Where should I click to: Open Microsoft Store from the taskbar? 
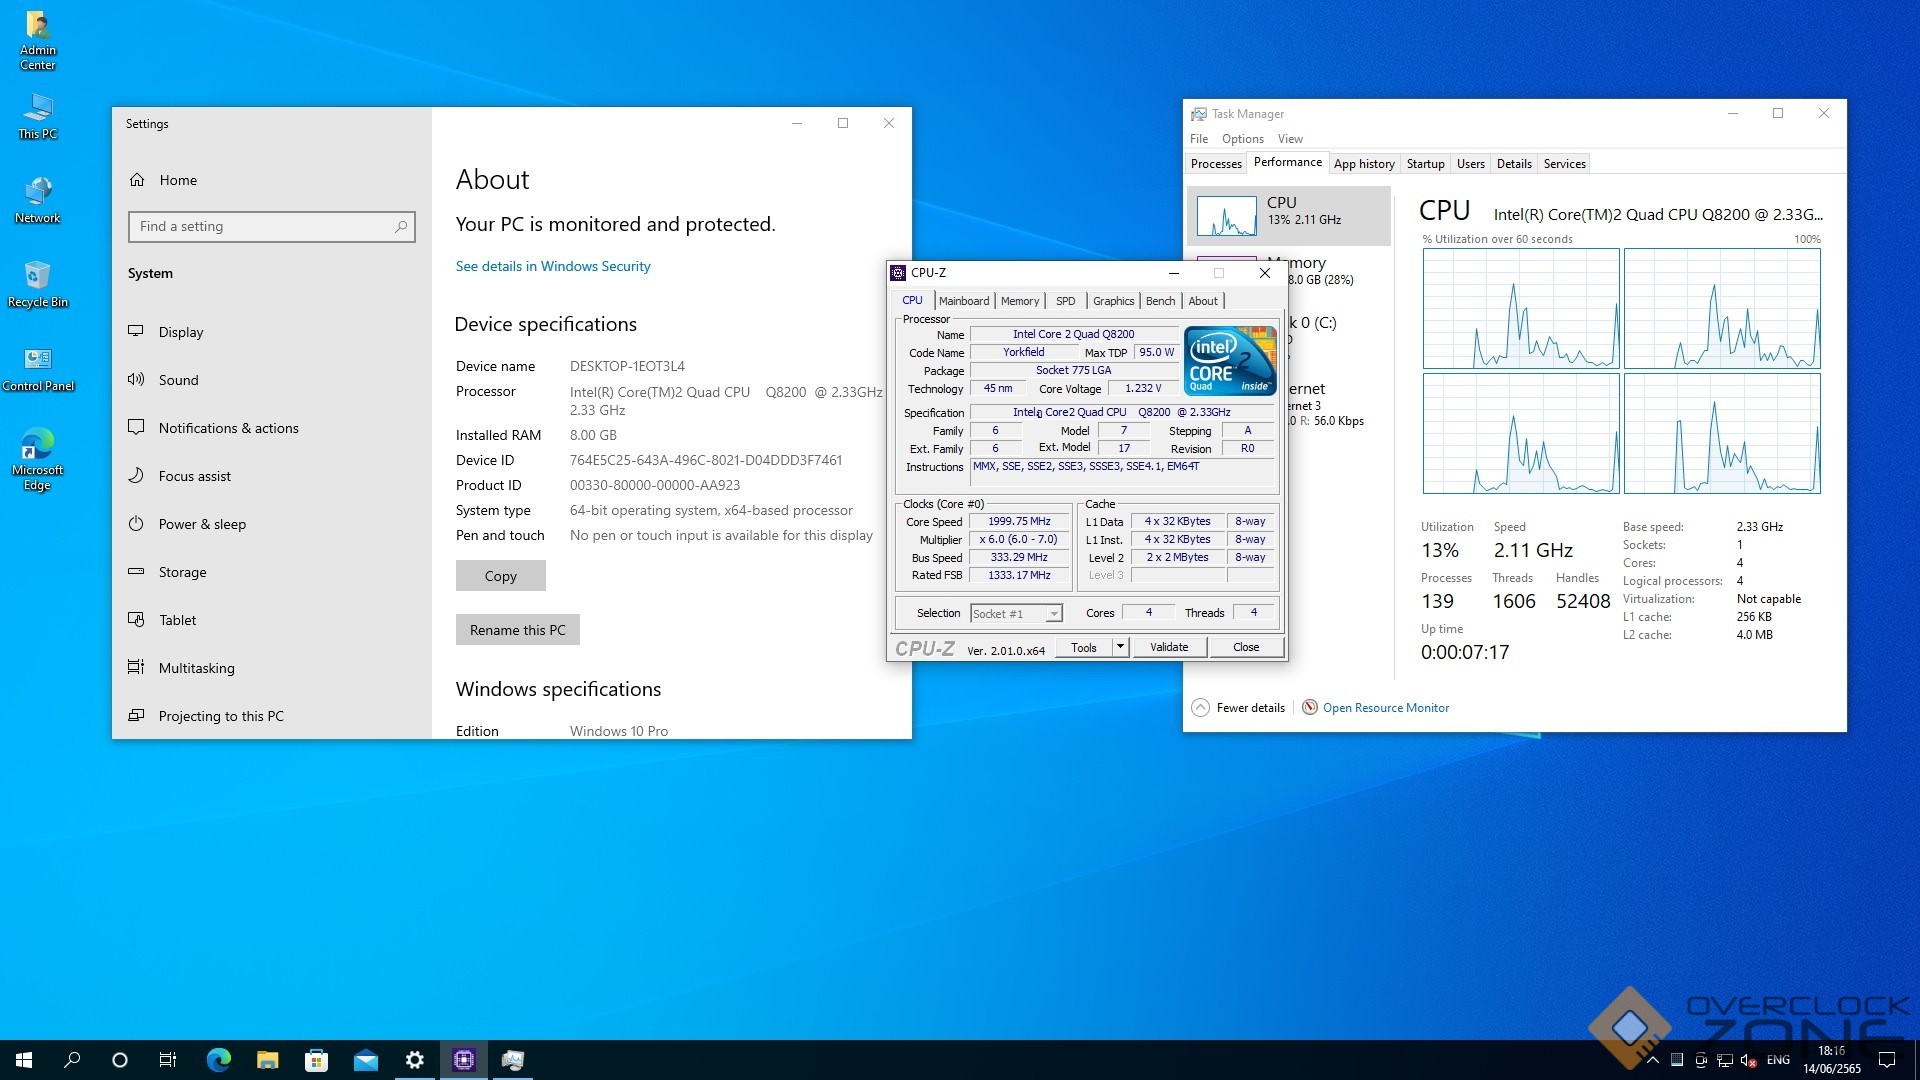(316, 1060)
